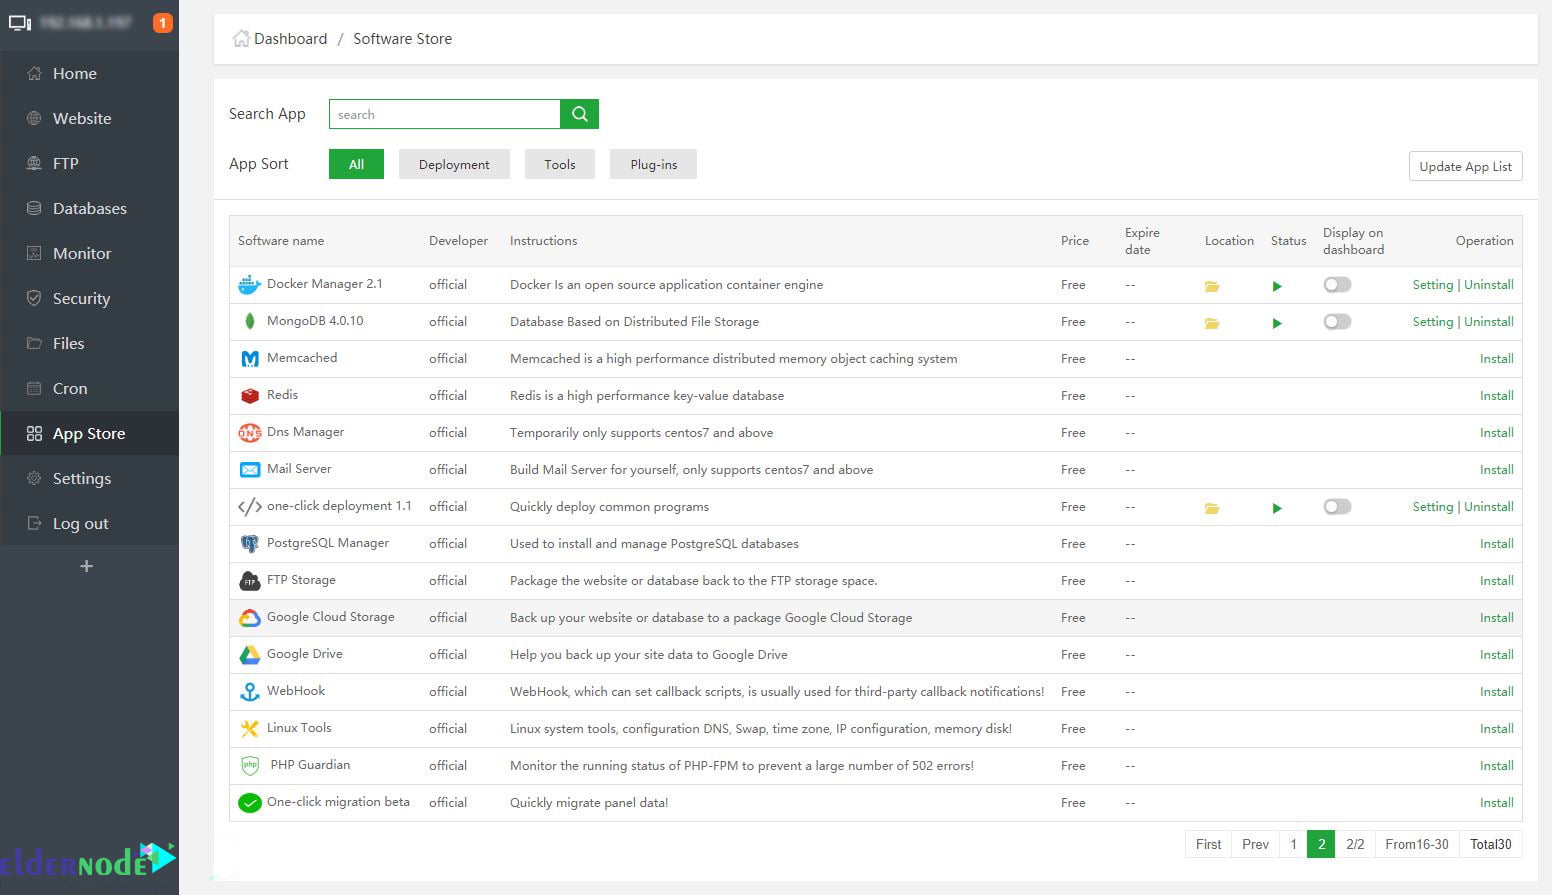
Task: Start MongoDB using the green play icon
Action: pyautogui.click(x=1276, y=322)
